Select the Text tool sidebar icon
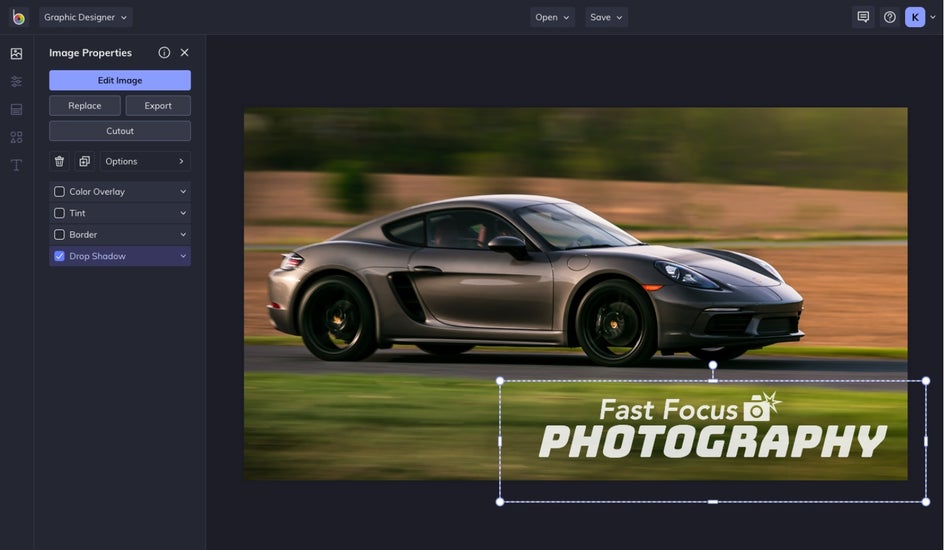Viewport: 944px width, 550px height. (16, 165)
